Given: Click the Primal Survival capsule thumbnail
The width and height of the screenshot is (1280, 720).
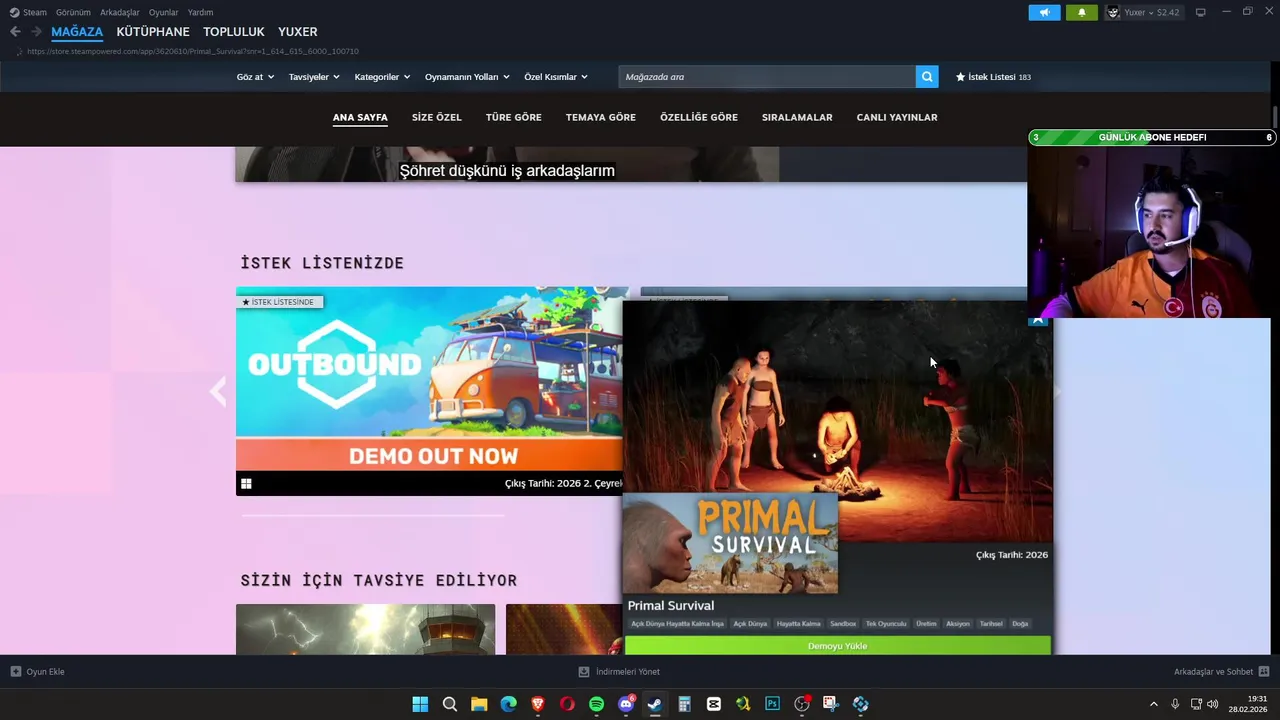Looking at the screenshot, I should click(x=730, y=543).
